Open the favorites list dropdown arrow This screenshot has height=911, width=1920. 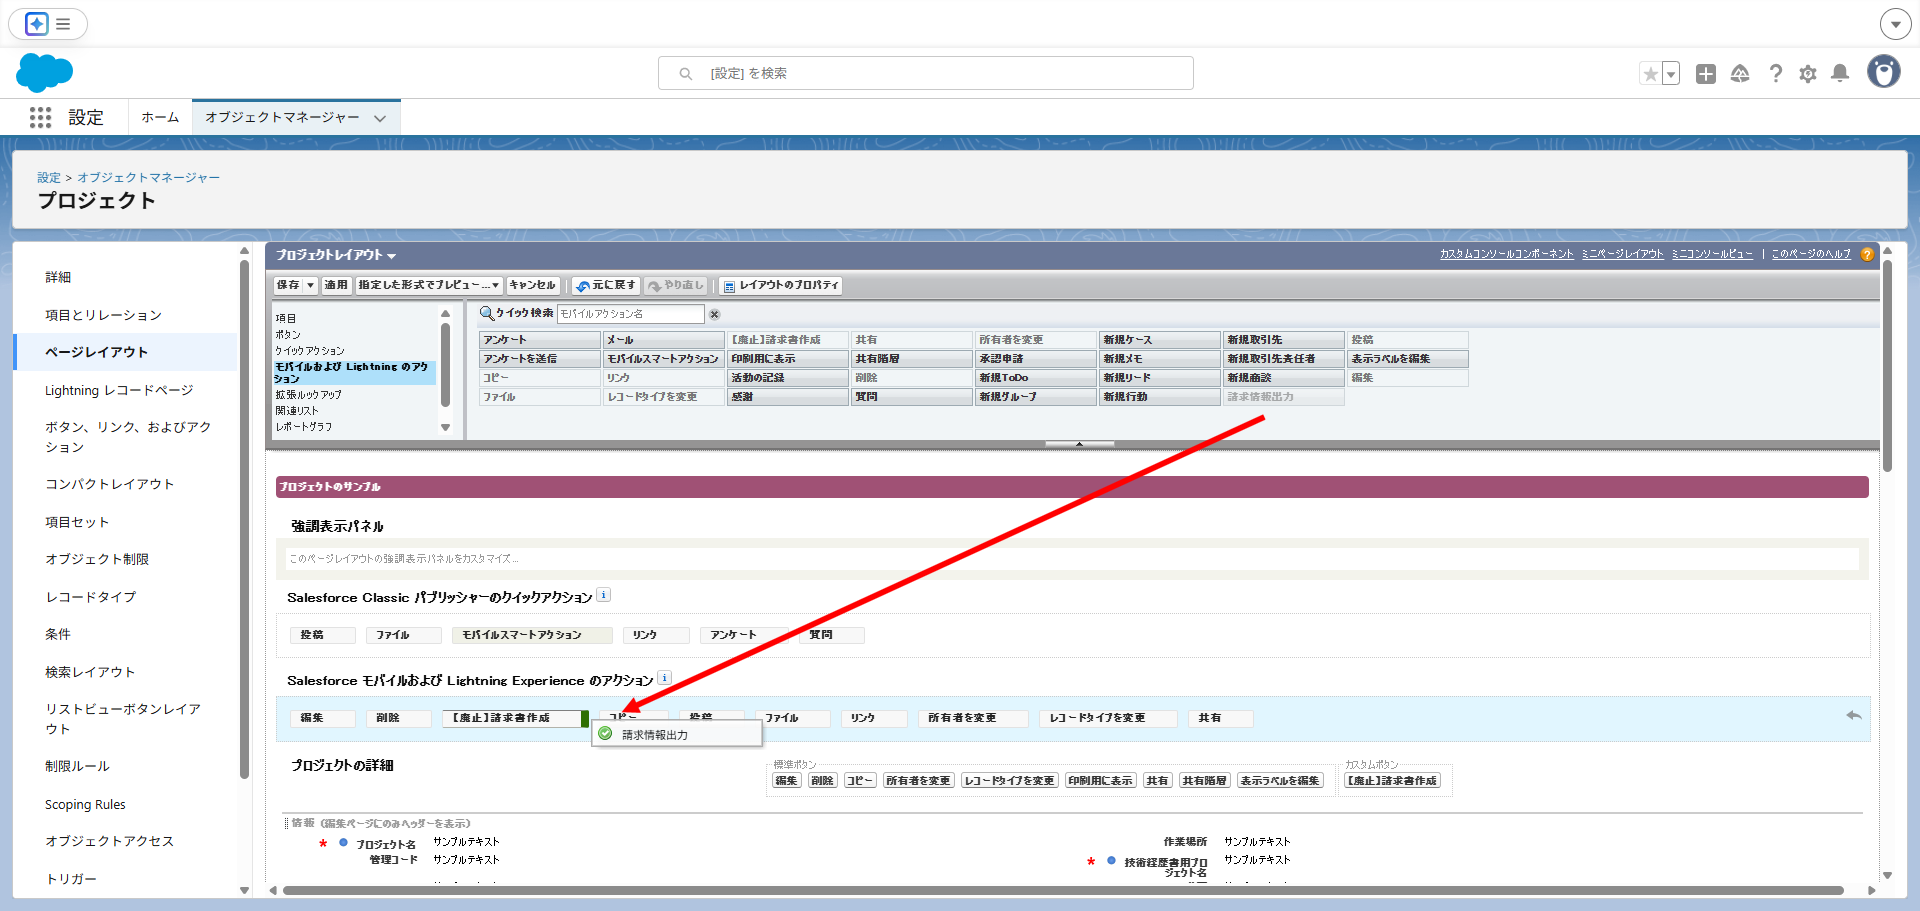pyautogui.click(x=1670, y=73)
